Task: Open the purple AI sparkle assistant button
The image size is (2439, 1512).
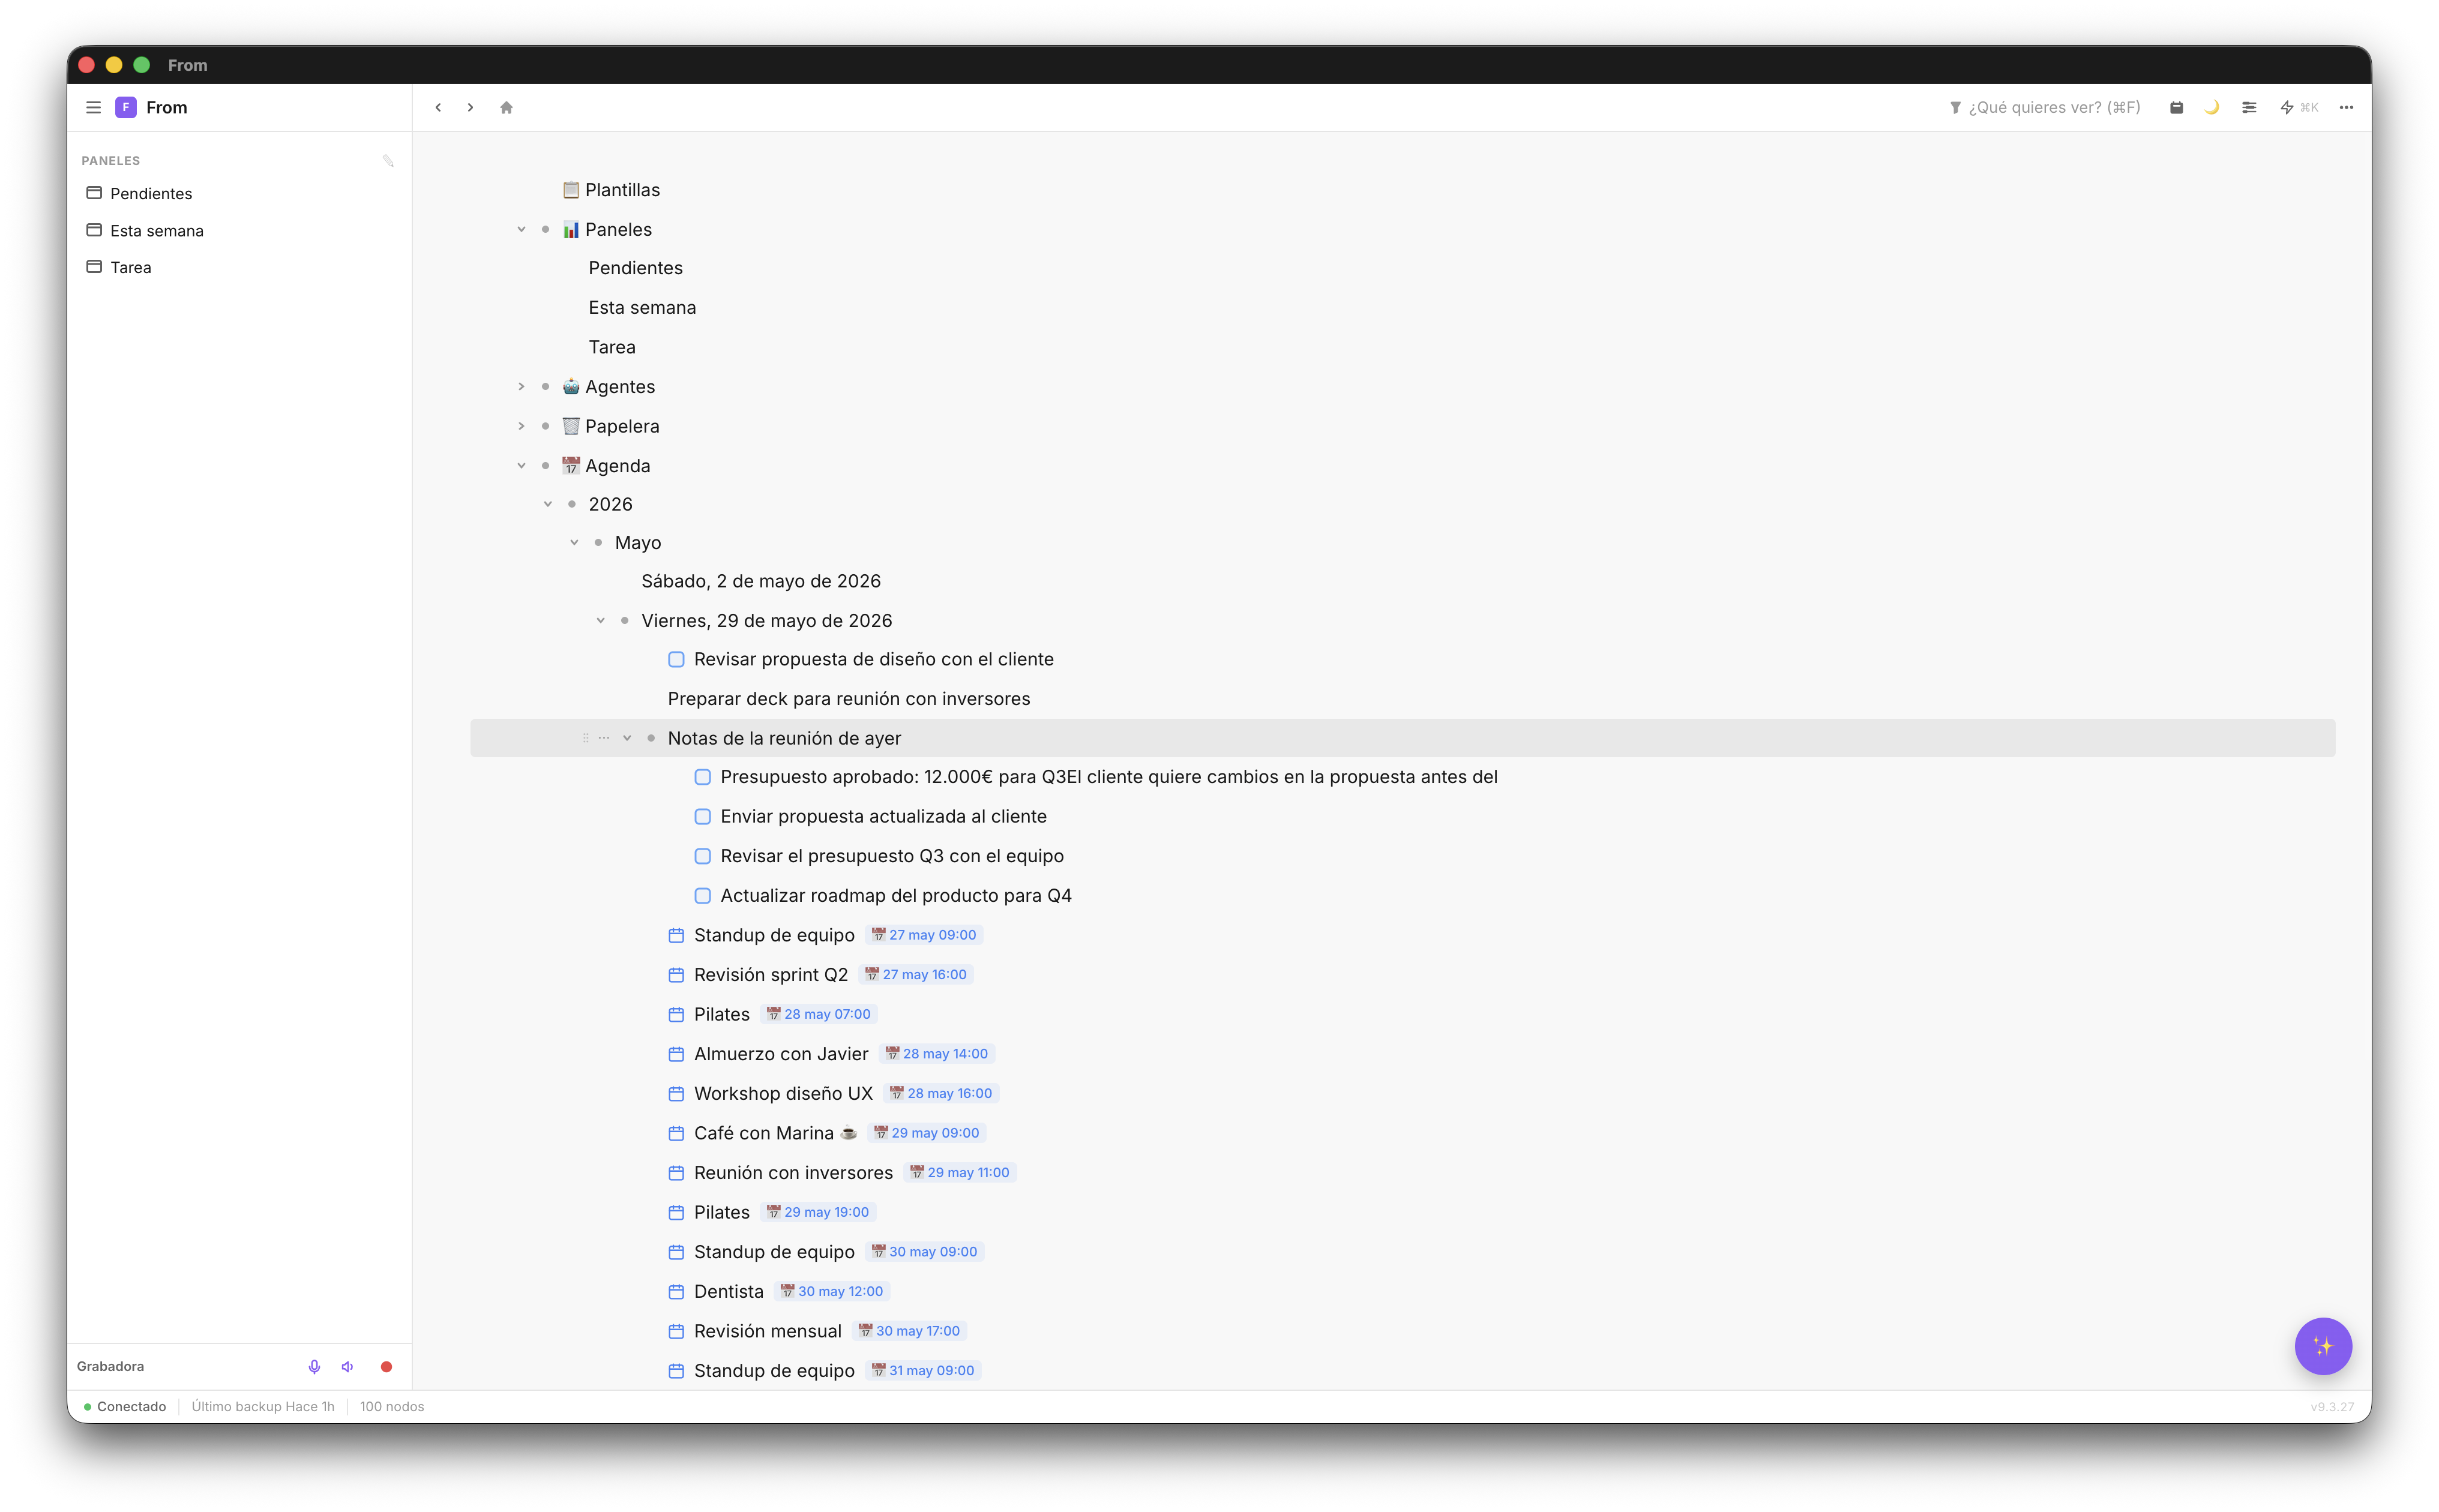Action: [2322, 1346]
